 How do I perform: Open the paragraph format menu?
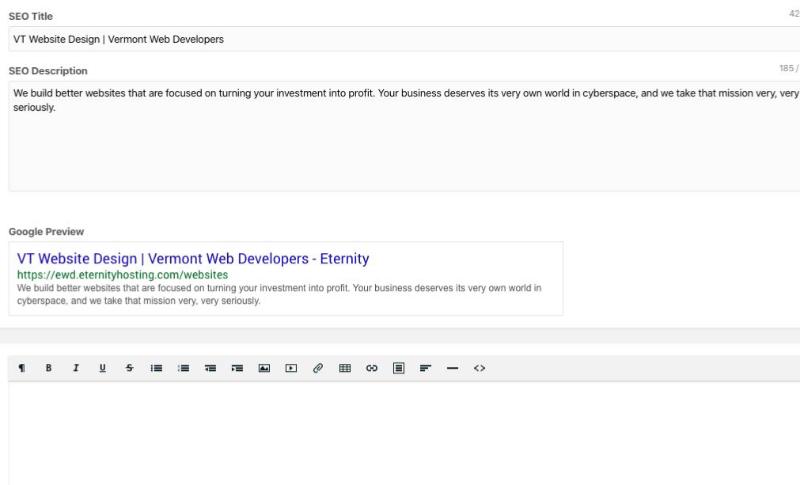pos(21,368)
